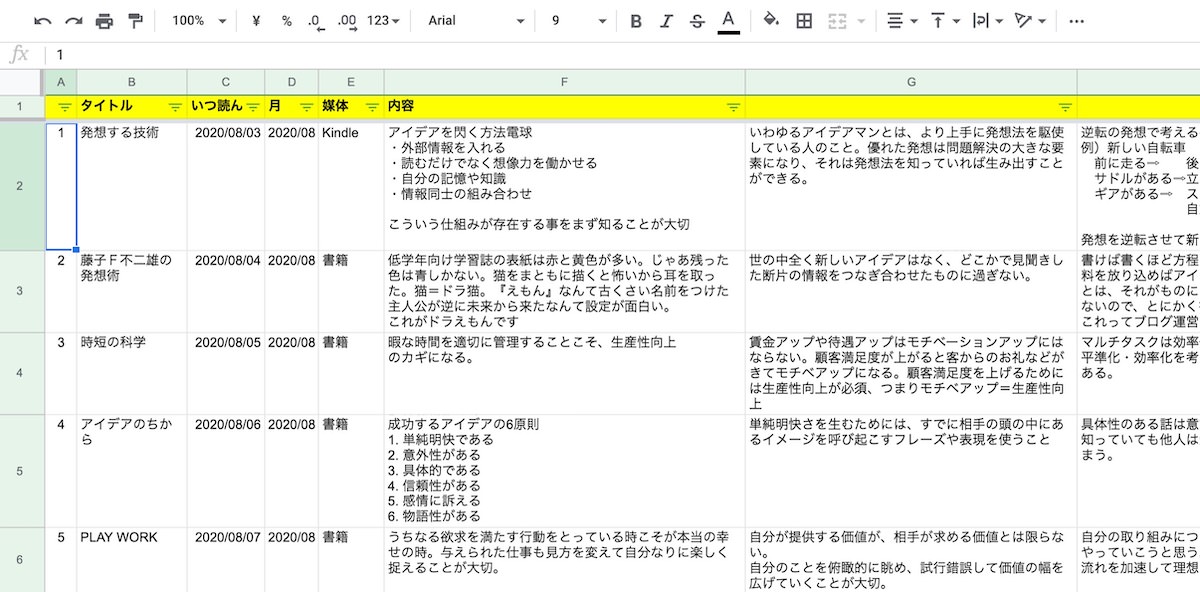The height and width of the screenshot is (592, 1200).
Task: Select cell 時短の科学
Action: 132,373
